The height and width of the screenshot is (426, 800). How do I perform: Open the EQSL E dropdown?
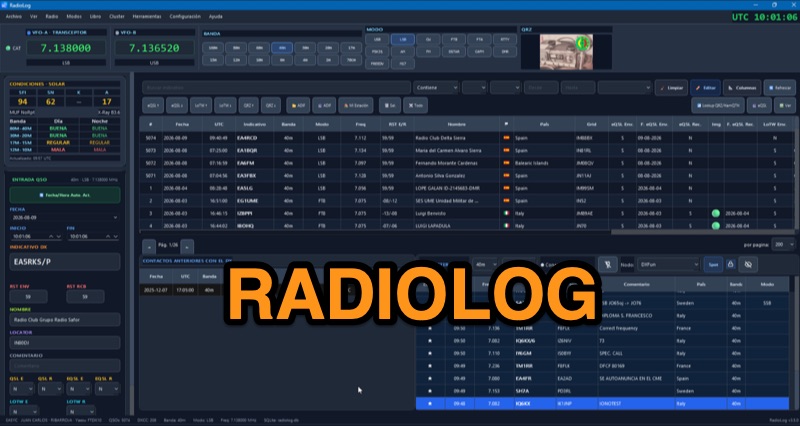click(x=79, y=389)
